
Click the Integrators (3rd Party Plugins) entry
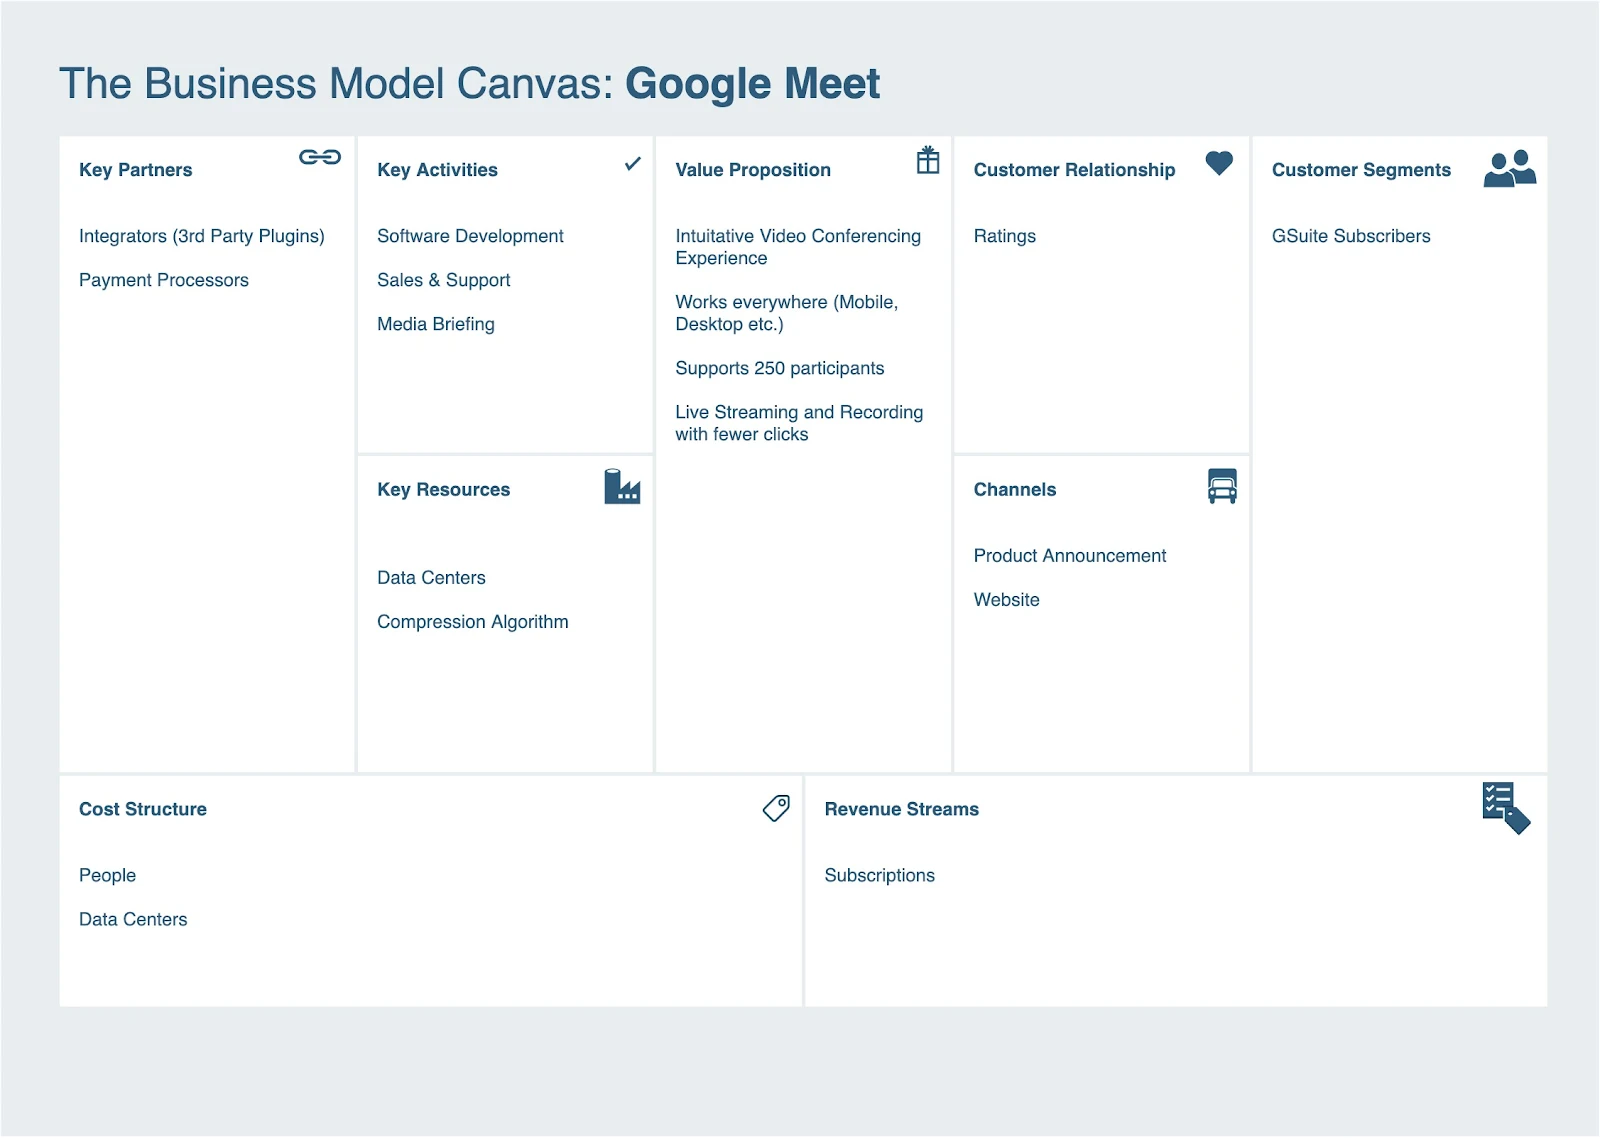tap(202, 237)
